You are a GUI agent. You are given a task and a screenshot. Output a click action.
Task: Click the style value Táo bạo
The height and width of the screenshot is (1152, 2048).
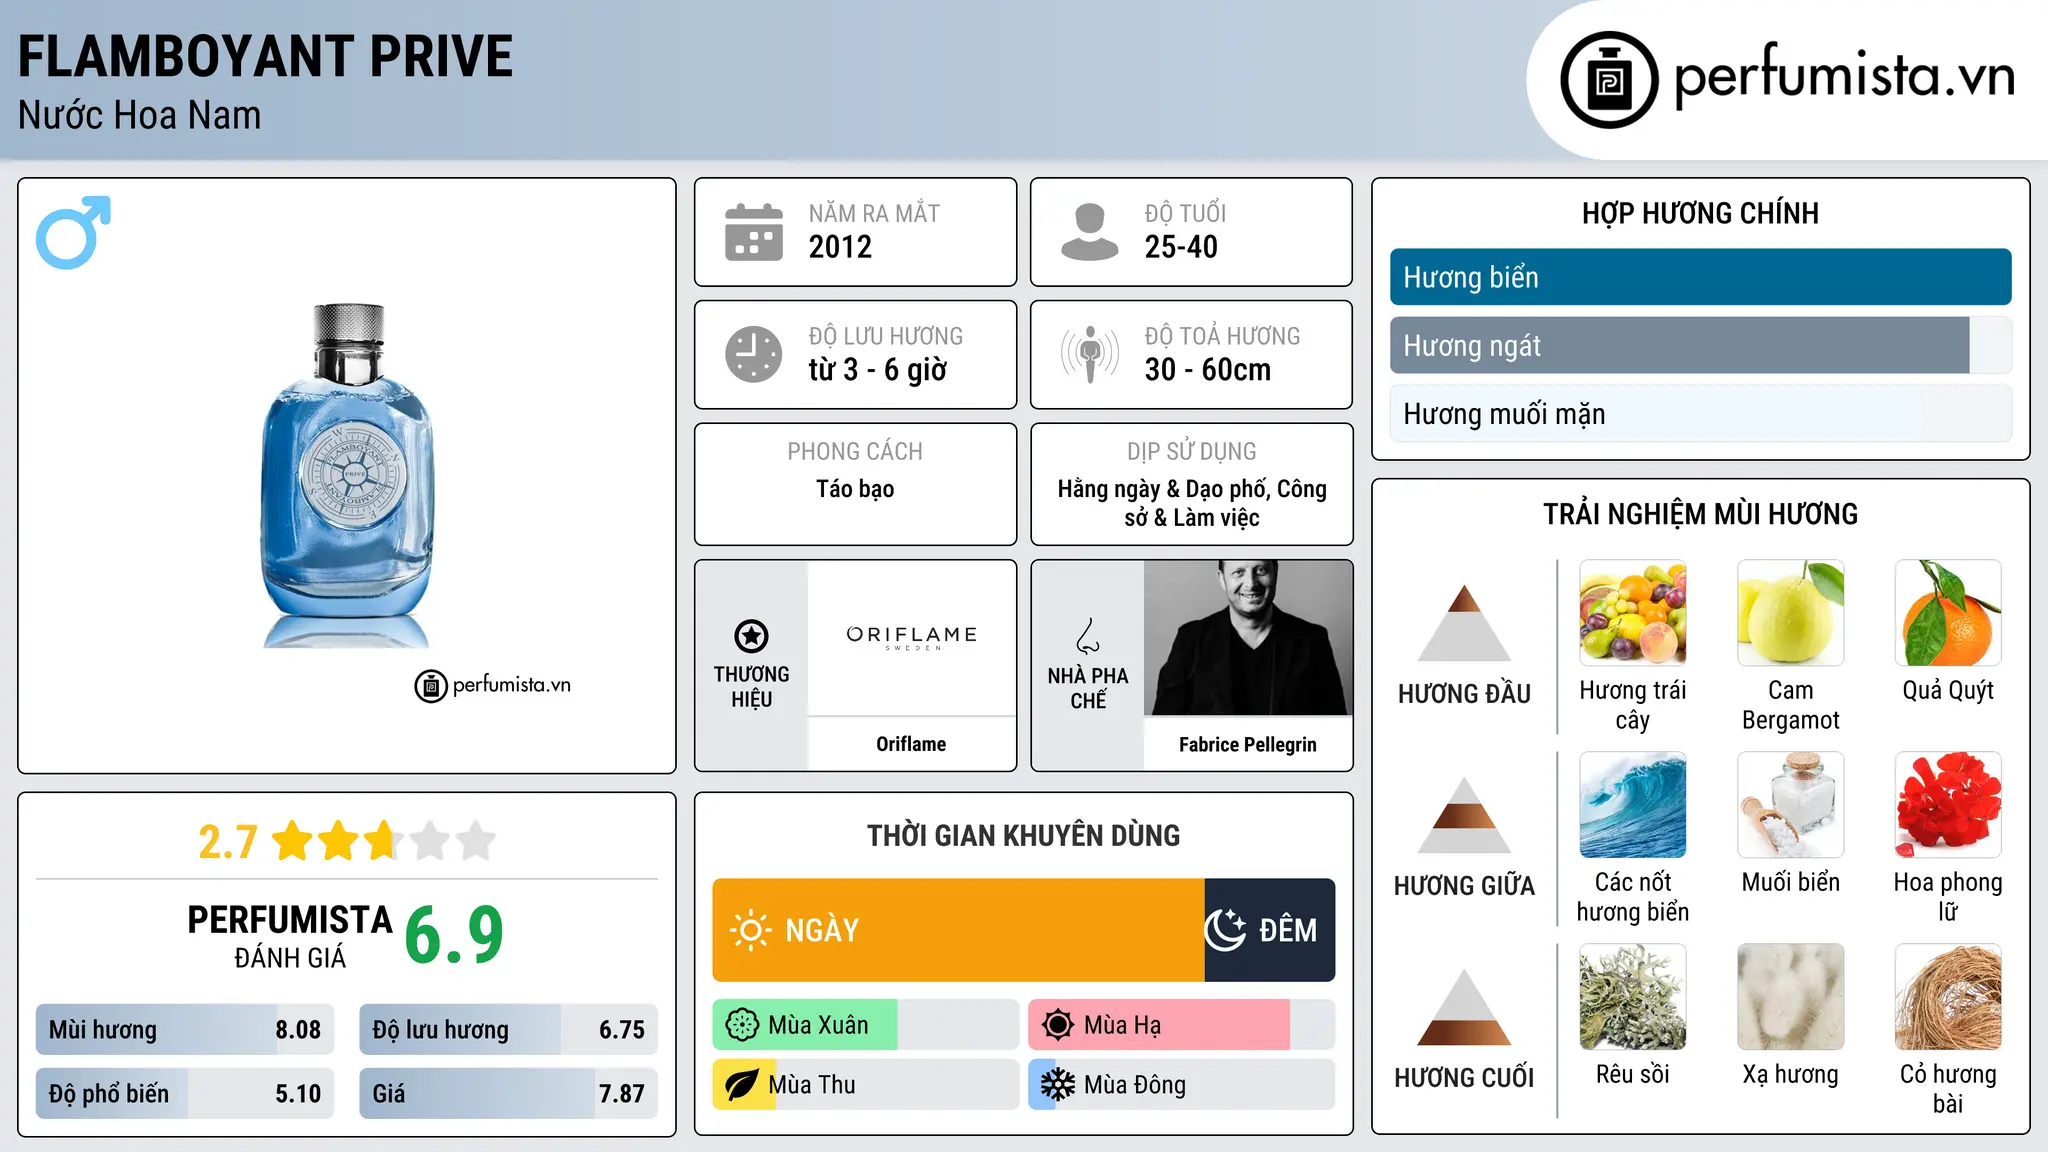tap(855, 489)
